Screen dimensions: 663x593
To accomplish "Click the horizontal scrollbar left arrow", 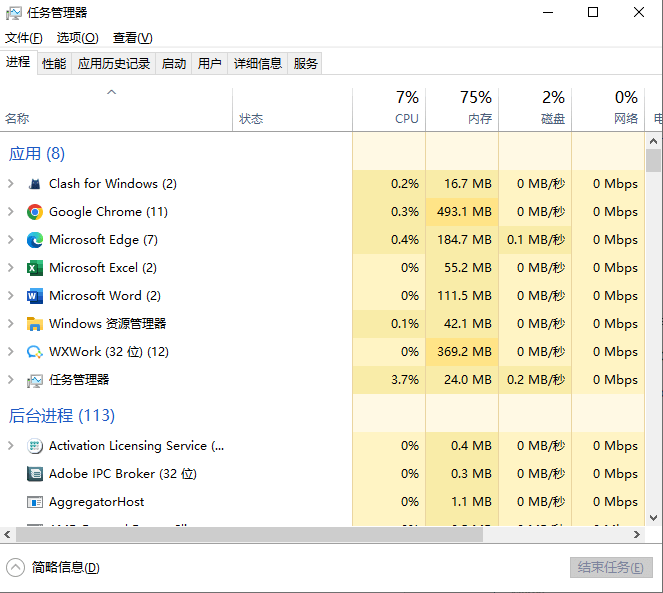I will (8, 535).
